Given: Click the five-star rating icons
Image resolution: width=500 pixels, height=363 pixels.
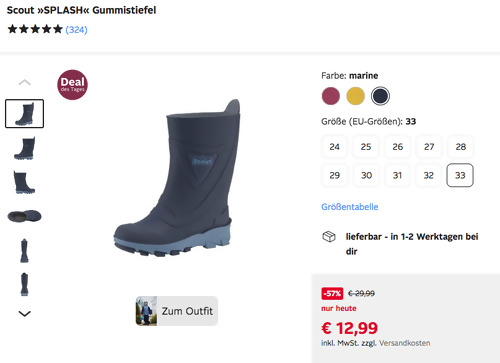Looking at the screenshot, I should pyautogui.click(x=35, y=29).
